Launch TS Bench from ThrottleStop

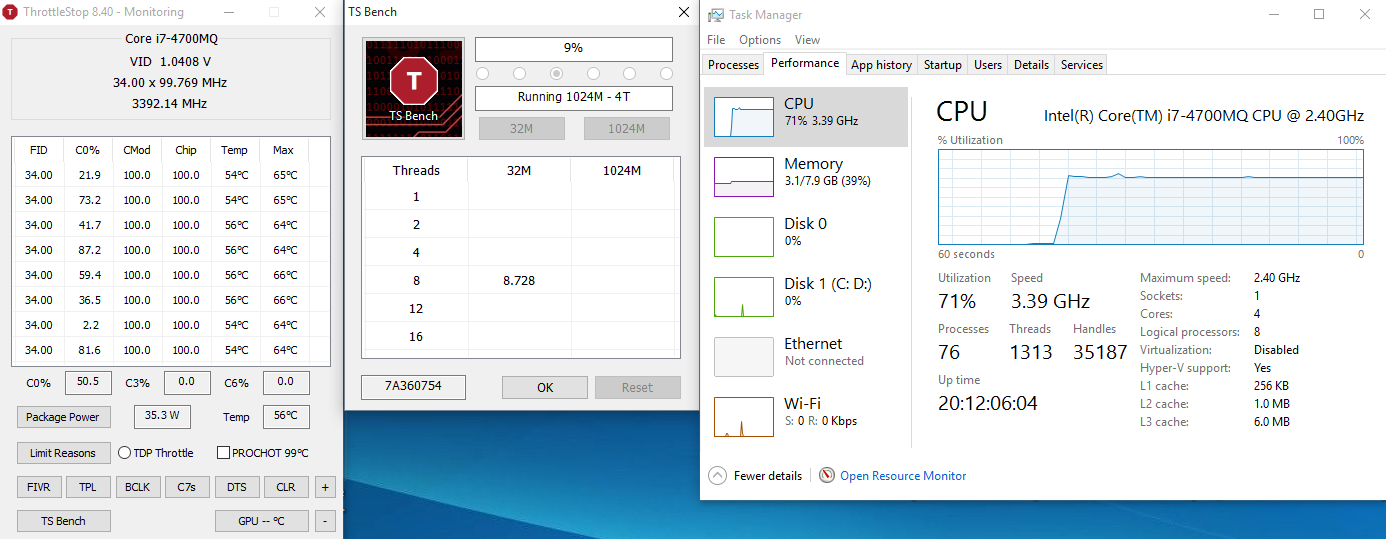pyautogui.click(x=64, y=521)
